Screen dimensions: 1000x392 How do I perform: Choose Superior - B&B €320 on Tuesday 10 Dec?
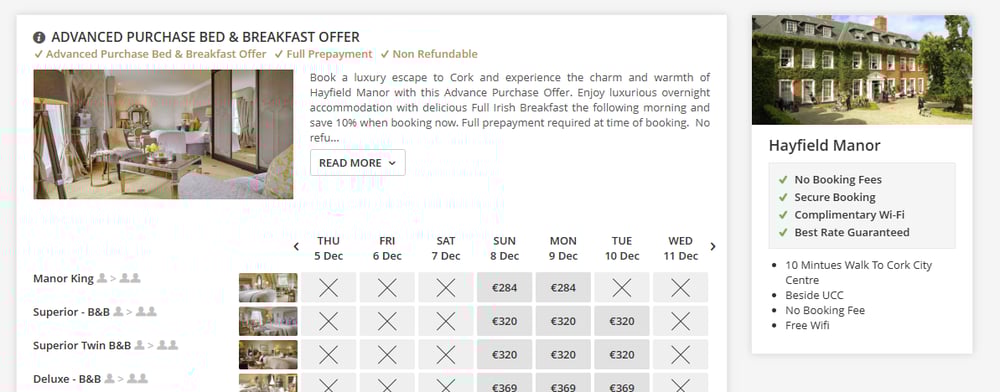[622, 321]
